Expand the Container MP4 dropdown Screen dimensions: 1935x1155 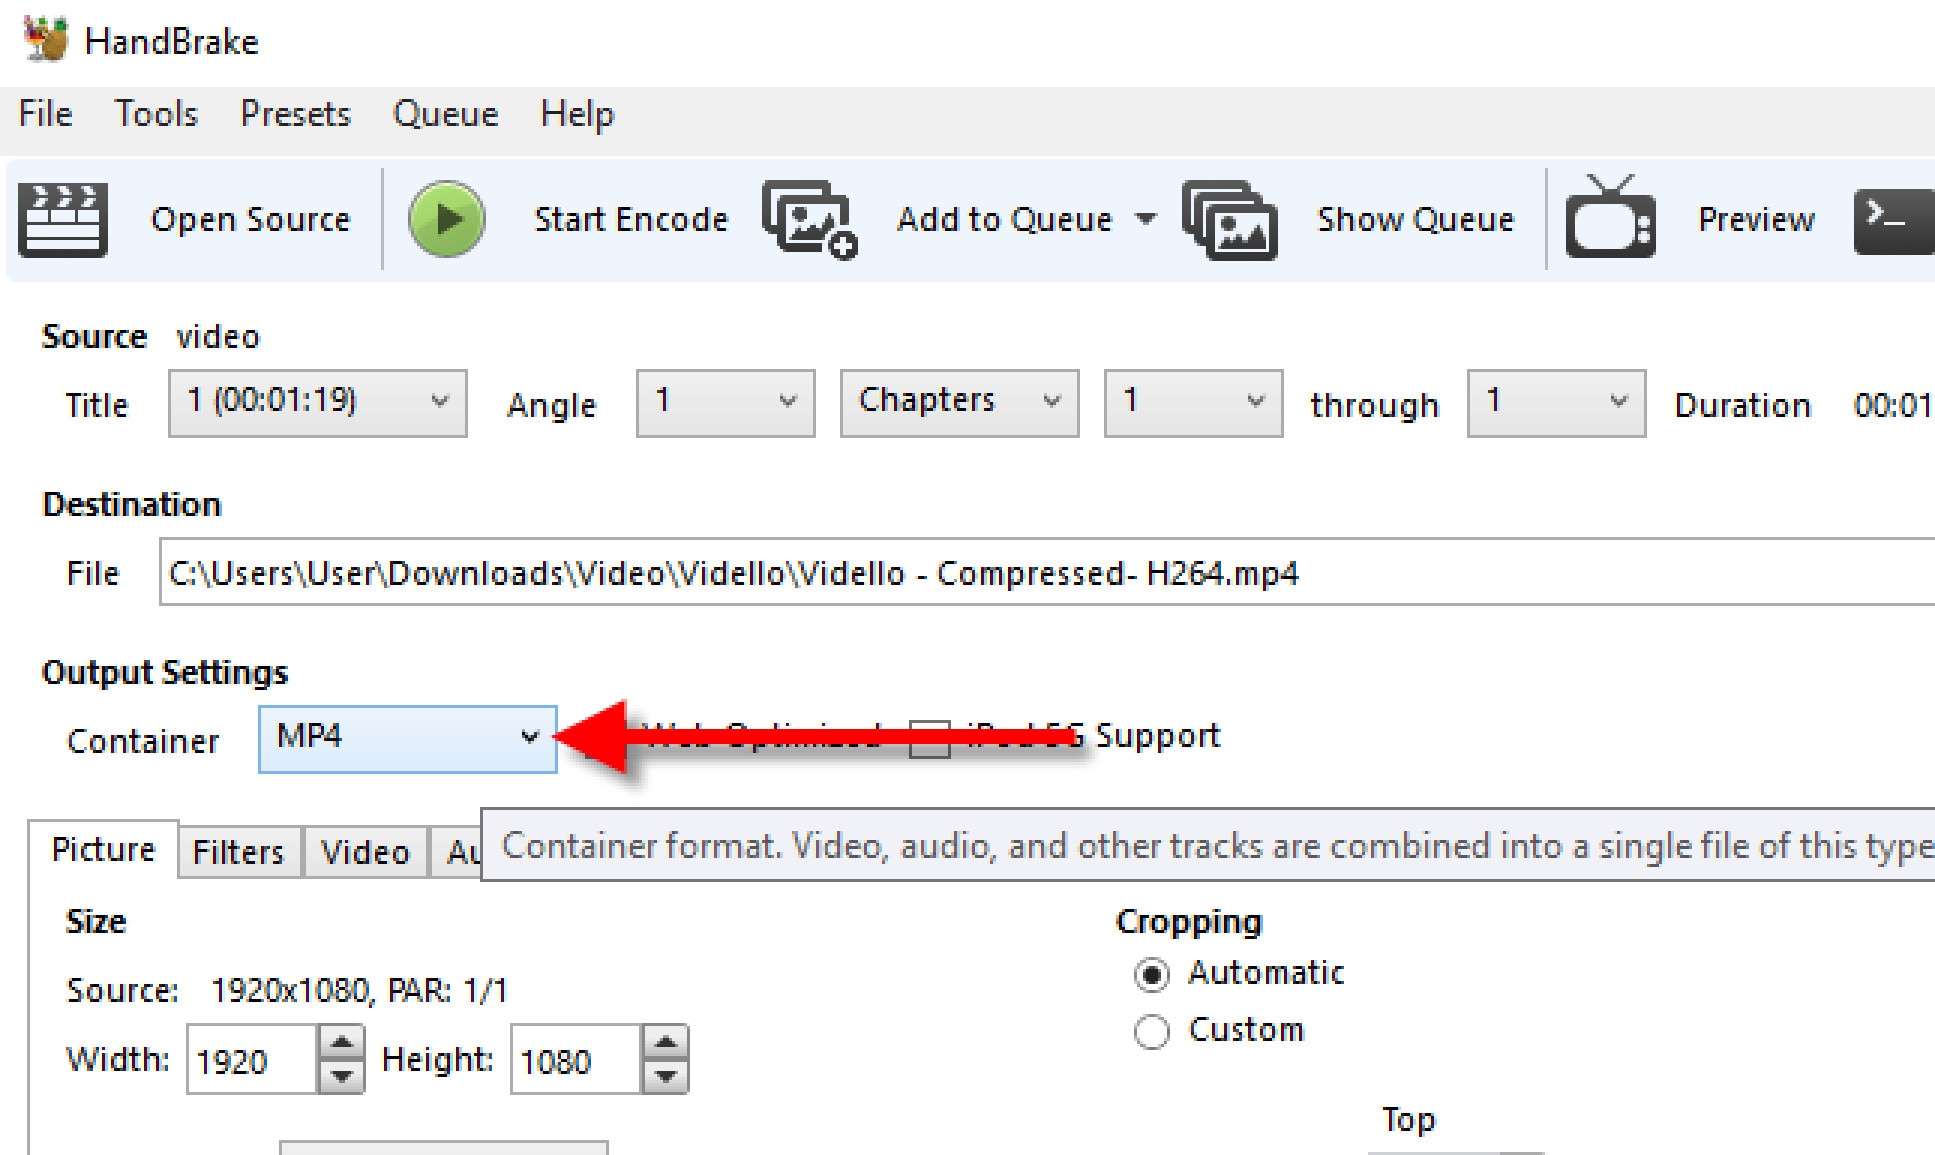pos(407,739)
